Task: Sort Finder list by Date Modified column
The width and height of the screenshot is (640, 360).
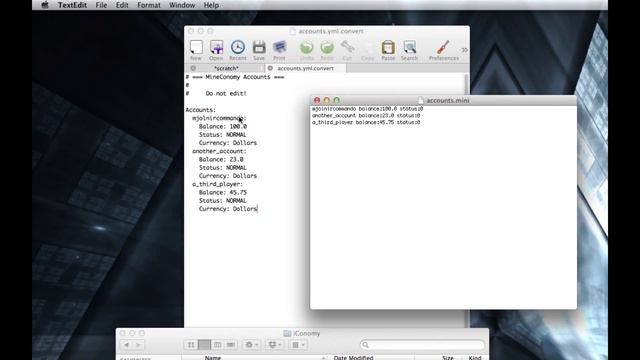Action: (353, 358)
